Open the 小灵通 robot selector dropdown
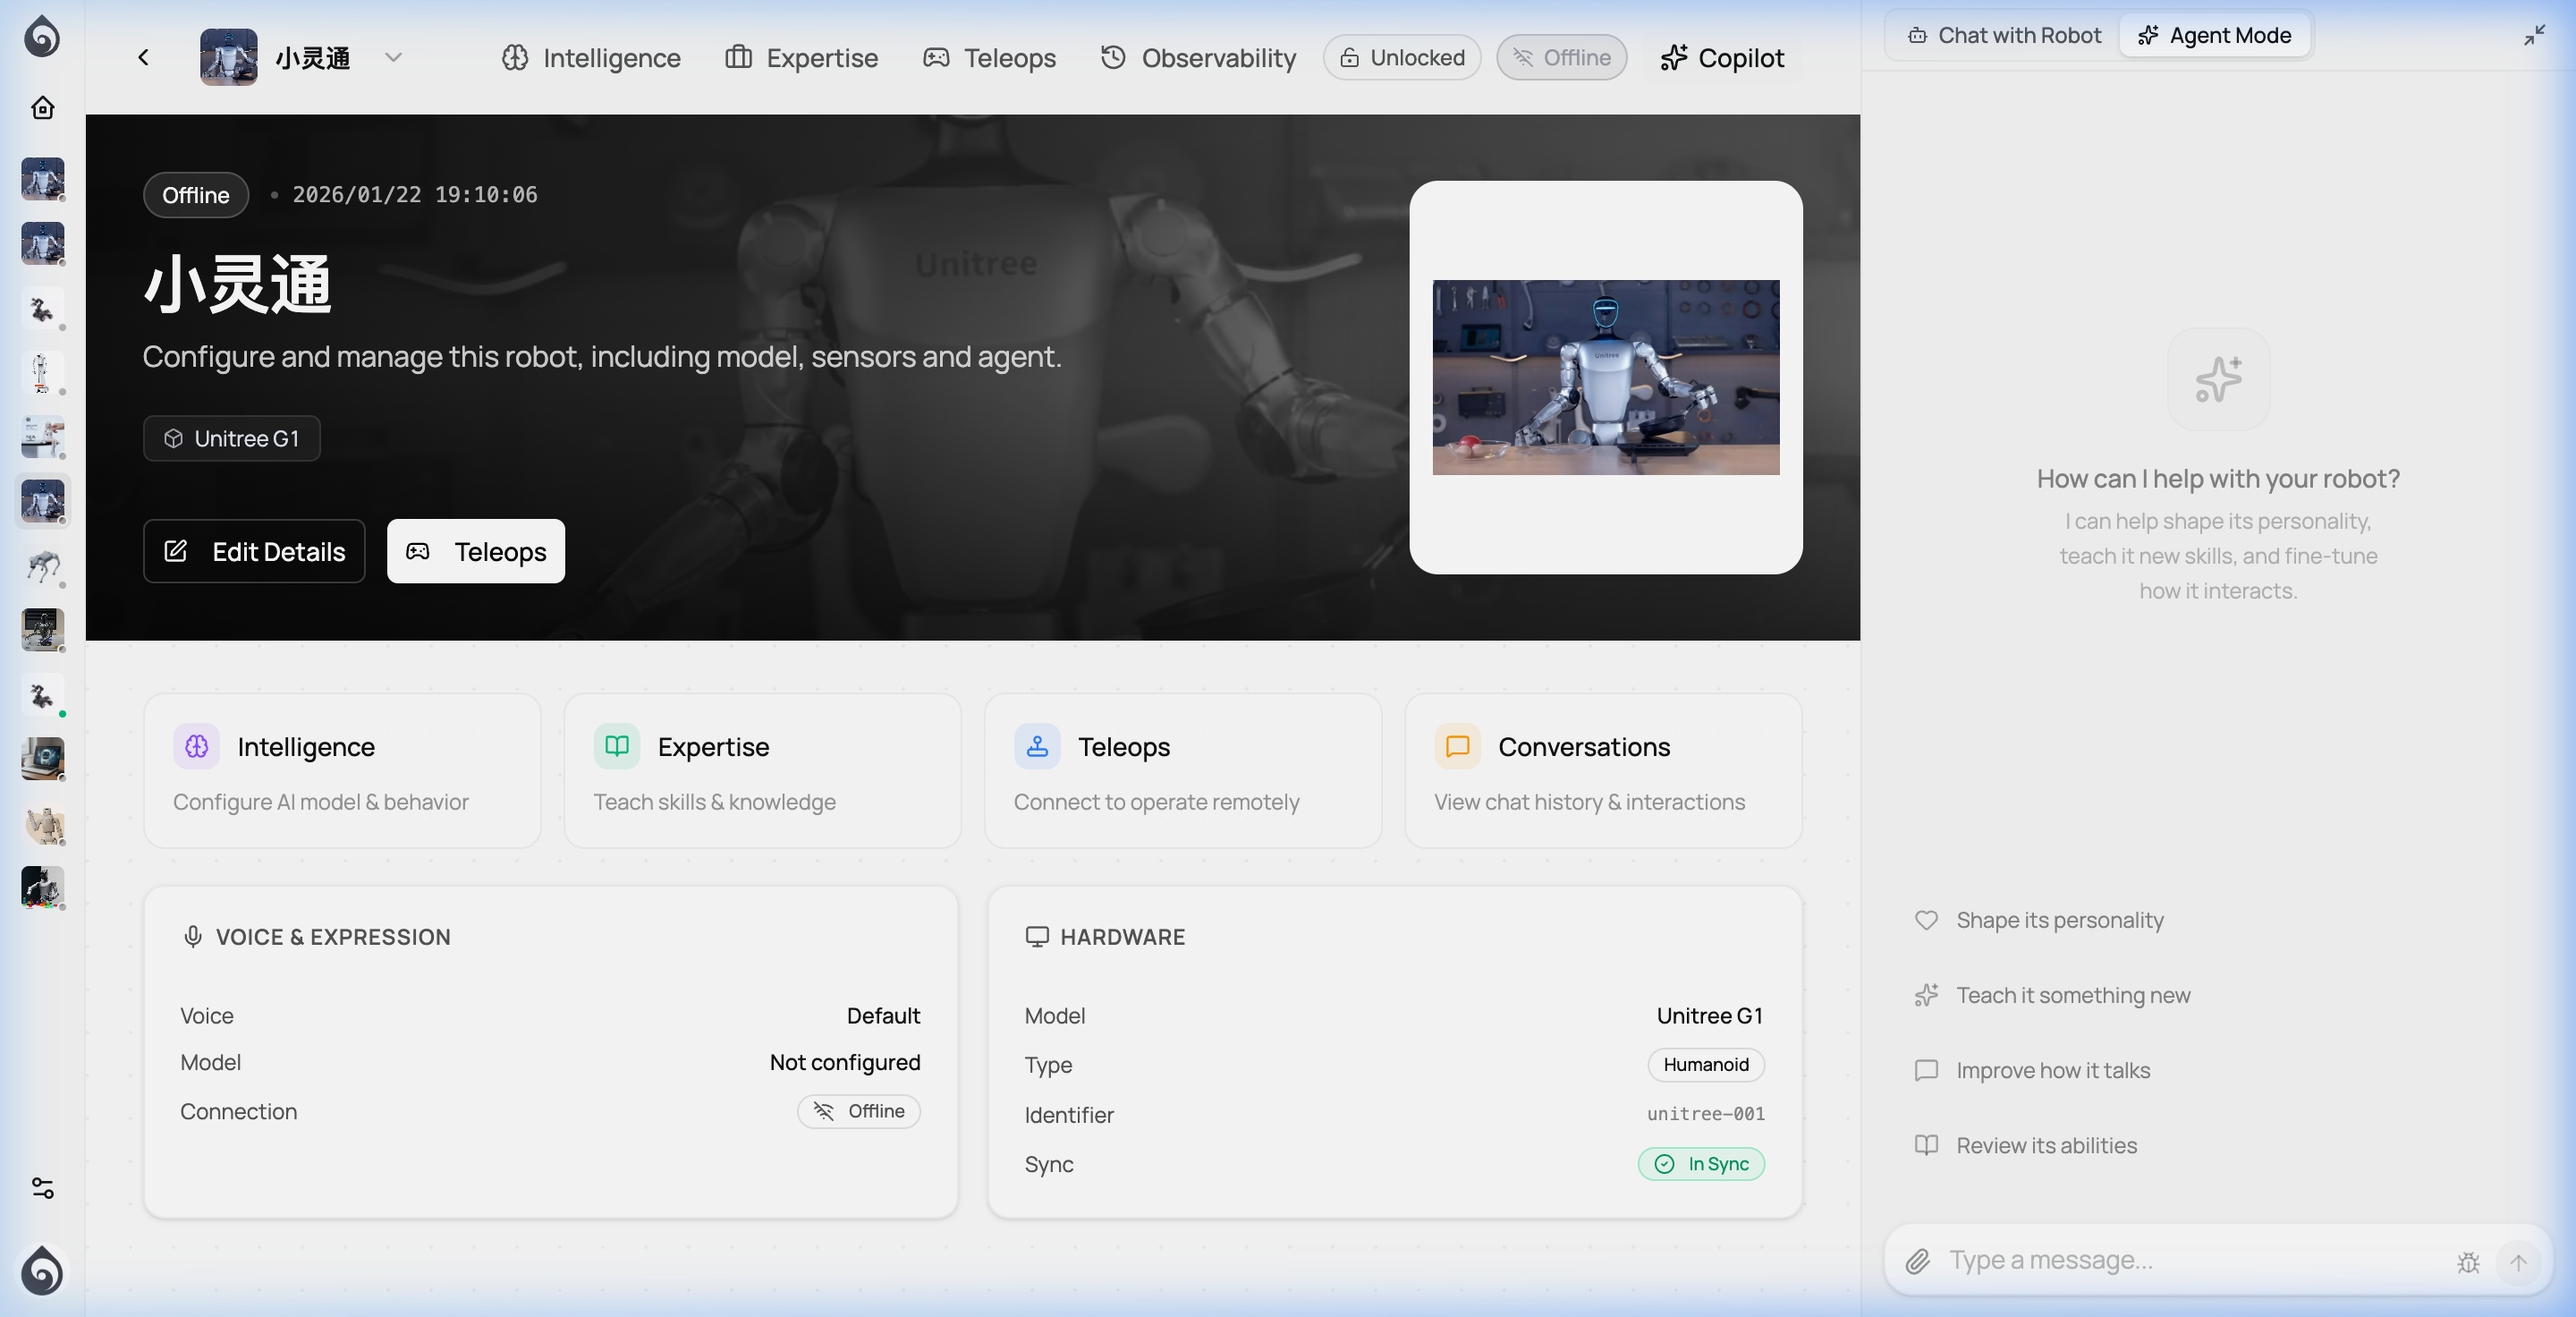This screenshot has height=1317, width=2576. [x=393, y=57]
